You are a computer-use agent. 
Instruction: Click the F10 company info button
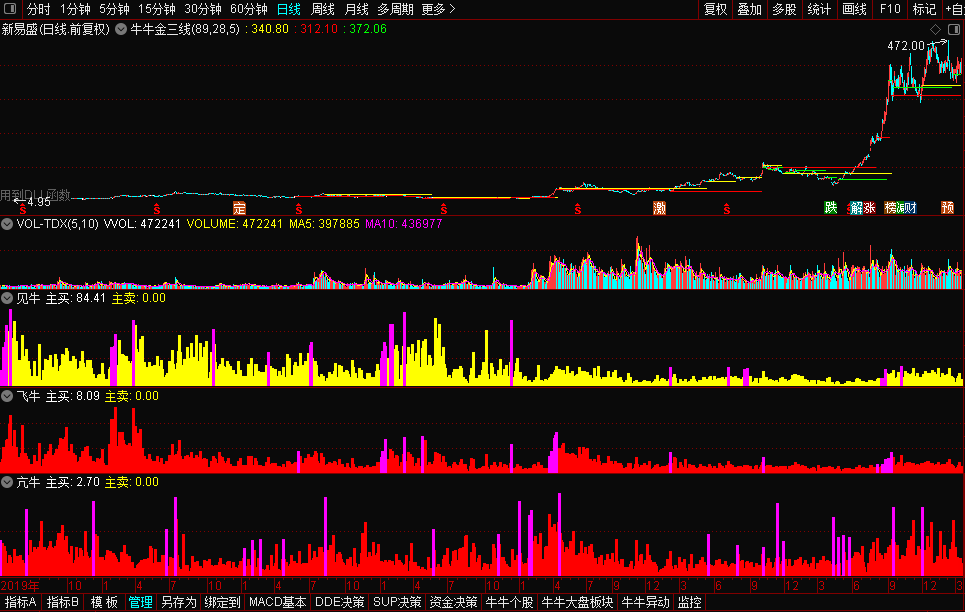890,9
